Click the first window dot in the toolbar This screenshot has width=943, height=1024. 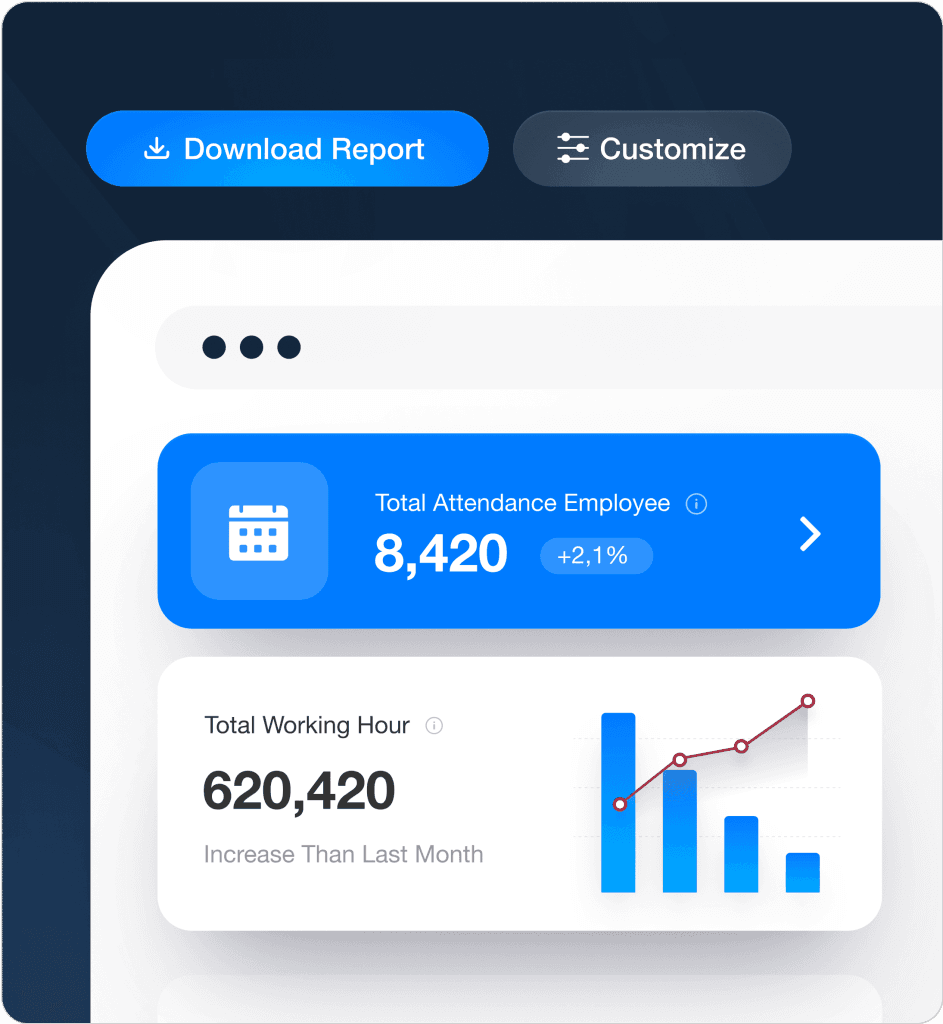(214, 347)
